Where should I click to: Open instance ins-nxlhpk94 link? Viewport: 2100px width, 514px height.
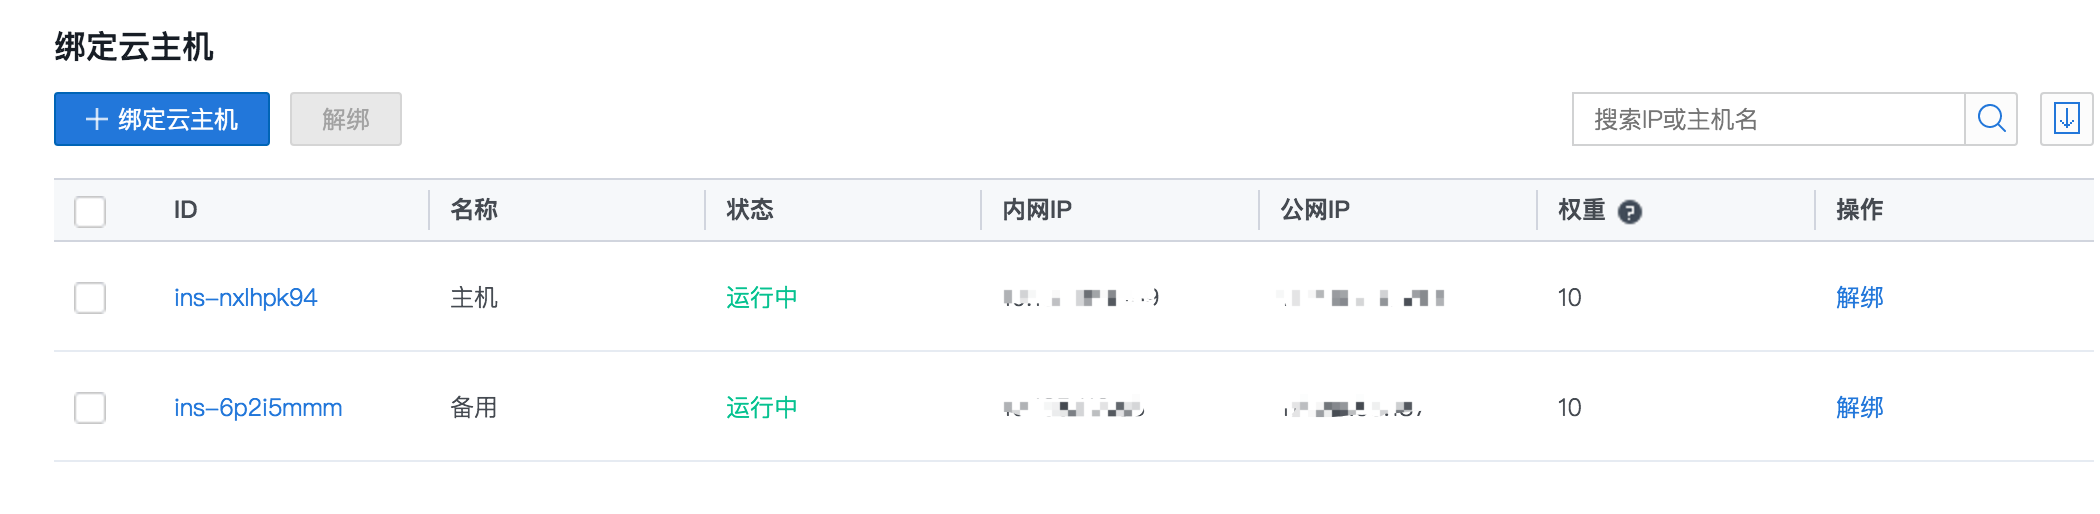[x=245, y=298]
